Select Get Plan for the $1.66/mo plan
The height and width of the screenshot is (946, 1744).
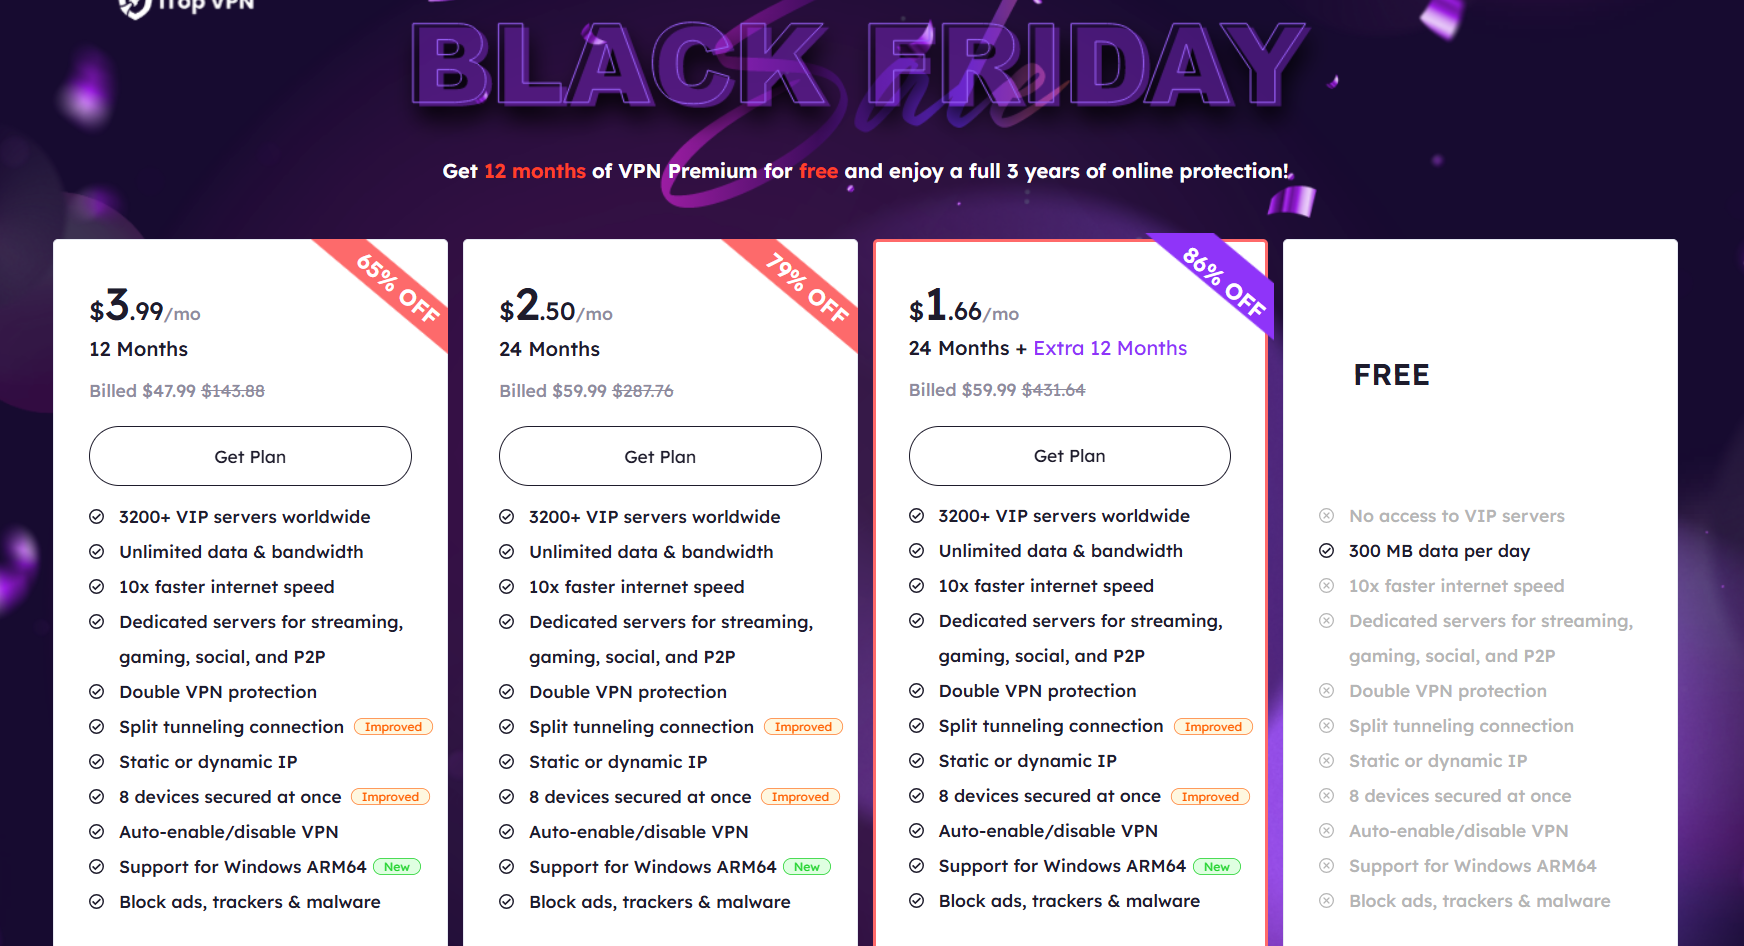click(1069, 455)
